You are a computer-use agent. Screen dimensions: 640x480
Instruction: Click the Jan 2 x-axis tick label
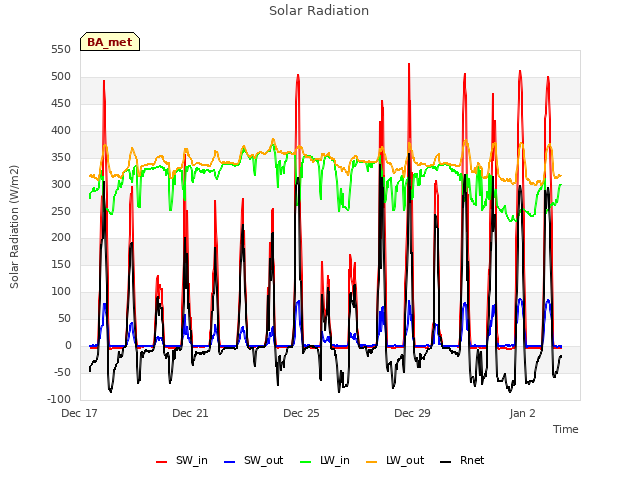point(522,413)
